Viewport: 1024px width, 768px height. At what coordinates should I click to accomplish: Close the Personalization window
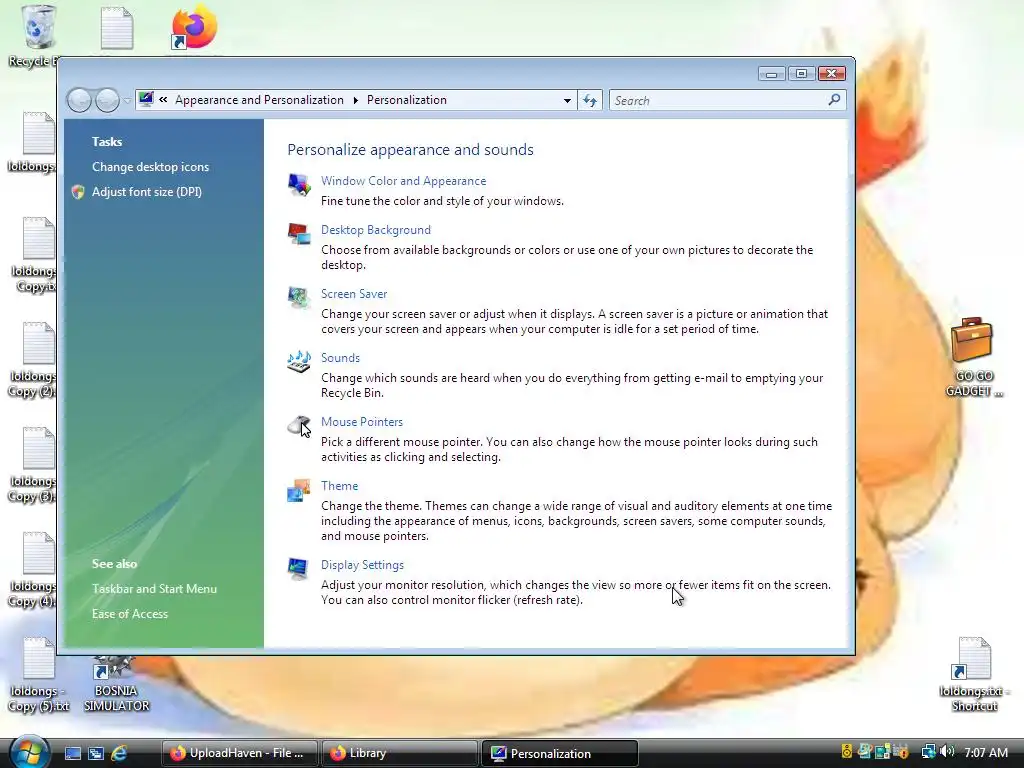click(831, 74)
